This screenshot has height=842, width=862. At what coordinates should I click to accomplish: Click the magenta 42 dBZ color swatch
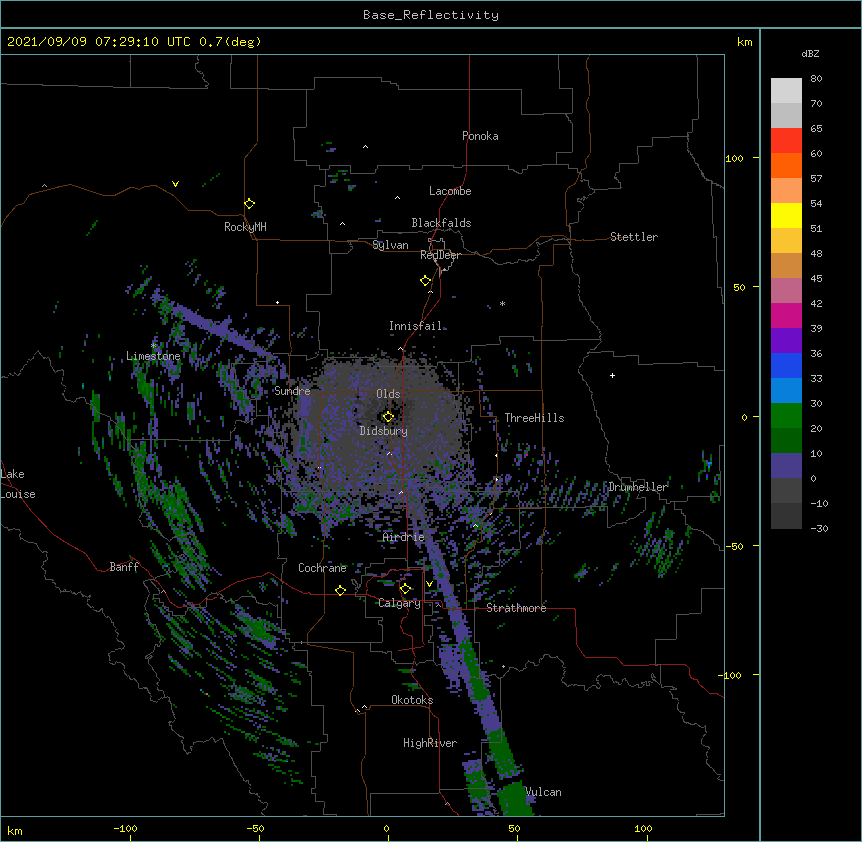click(x=786, y=315)
